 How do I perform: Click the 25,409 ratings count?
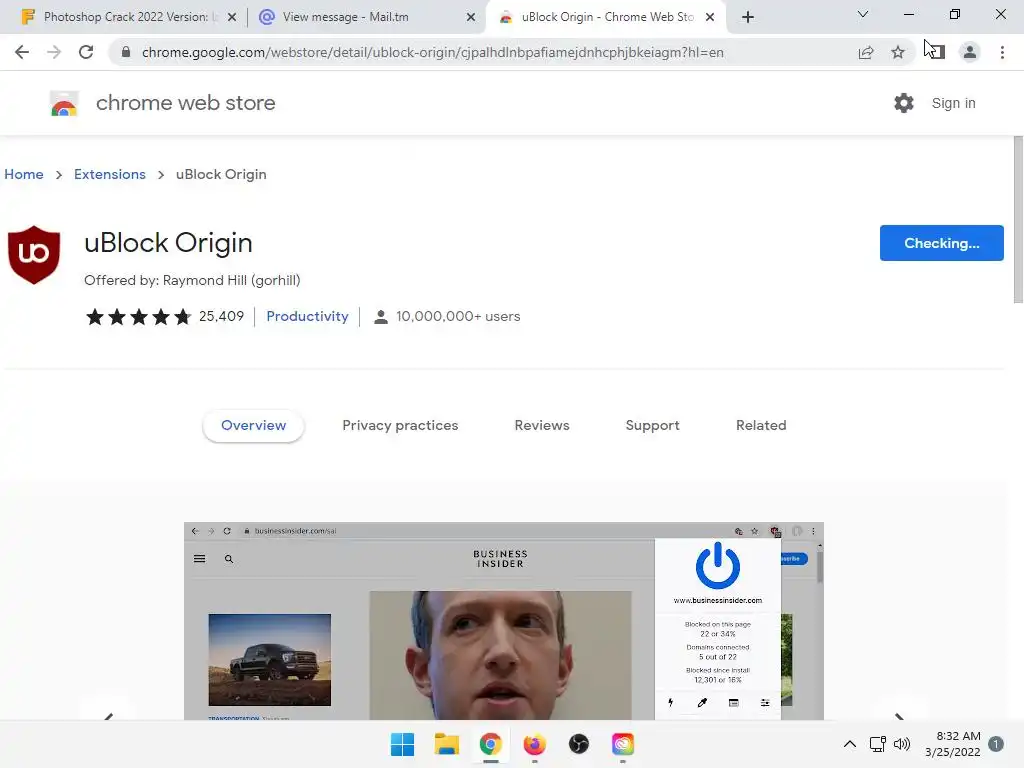[221, 316]
